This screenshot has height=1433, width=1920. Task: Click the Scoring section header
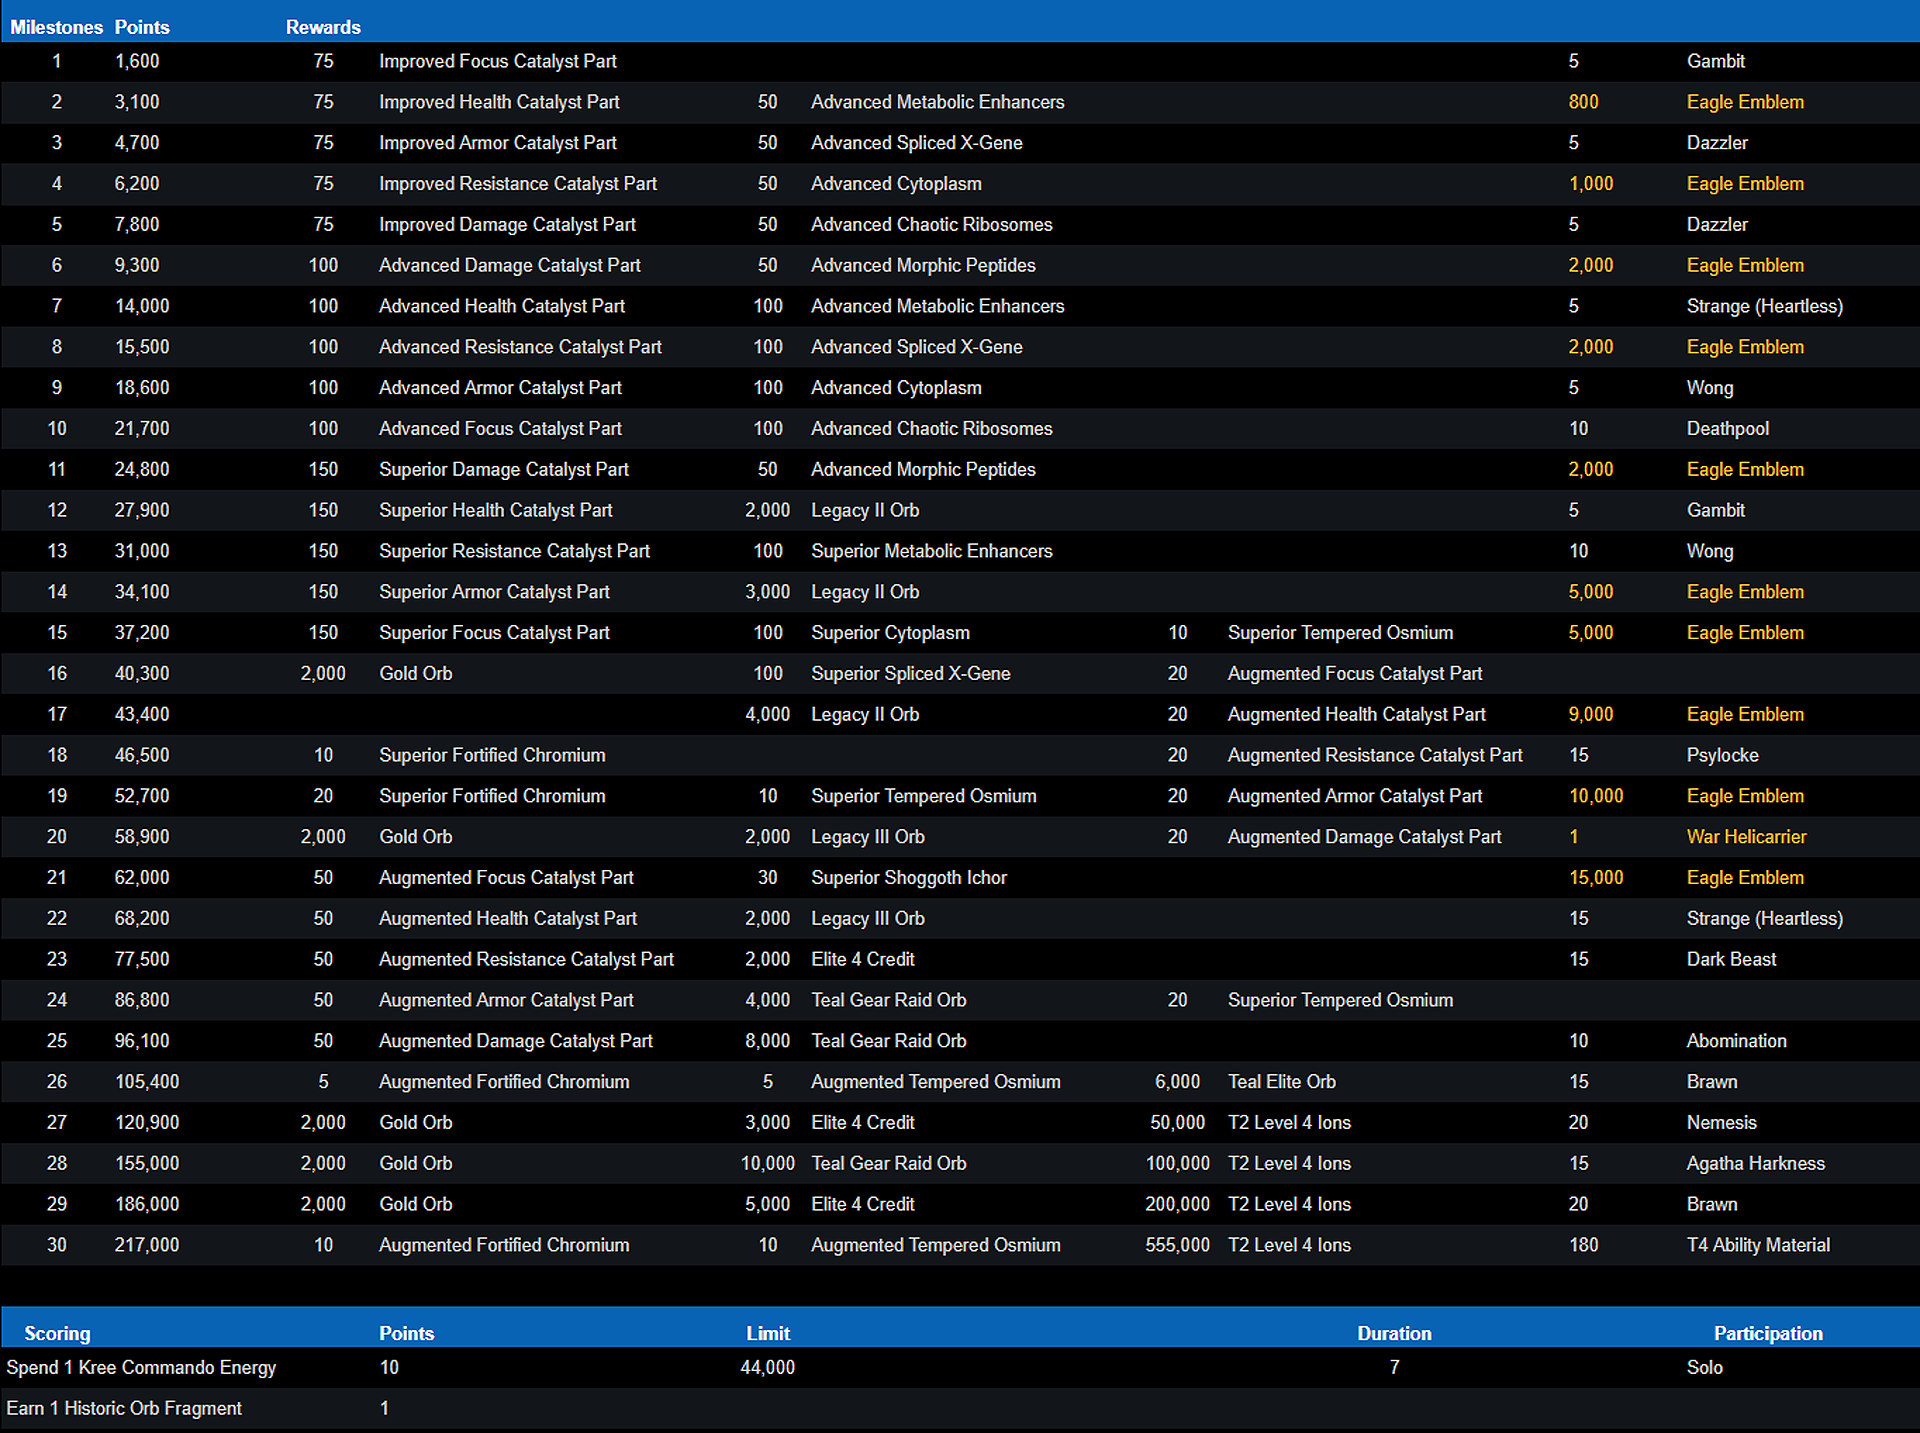pos(57,1333)
